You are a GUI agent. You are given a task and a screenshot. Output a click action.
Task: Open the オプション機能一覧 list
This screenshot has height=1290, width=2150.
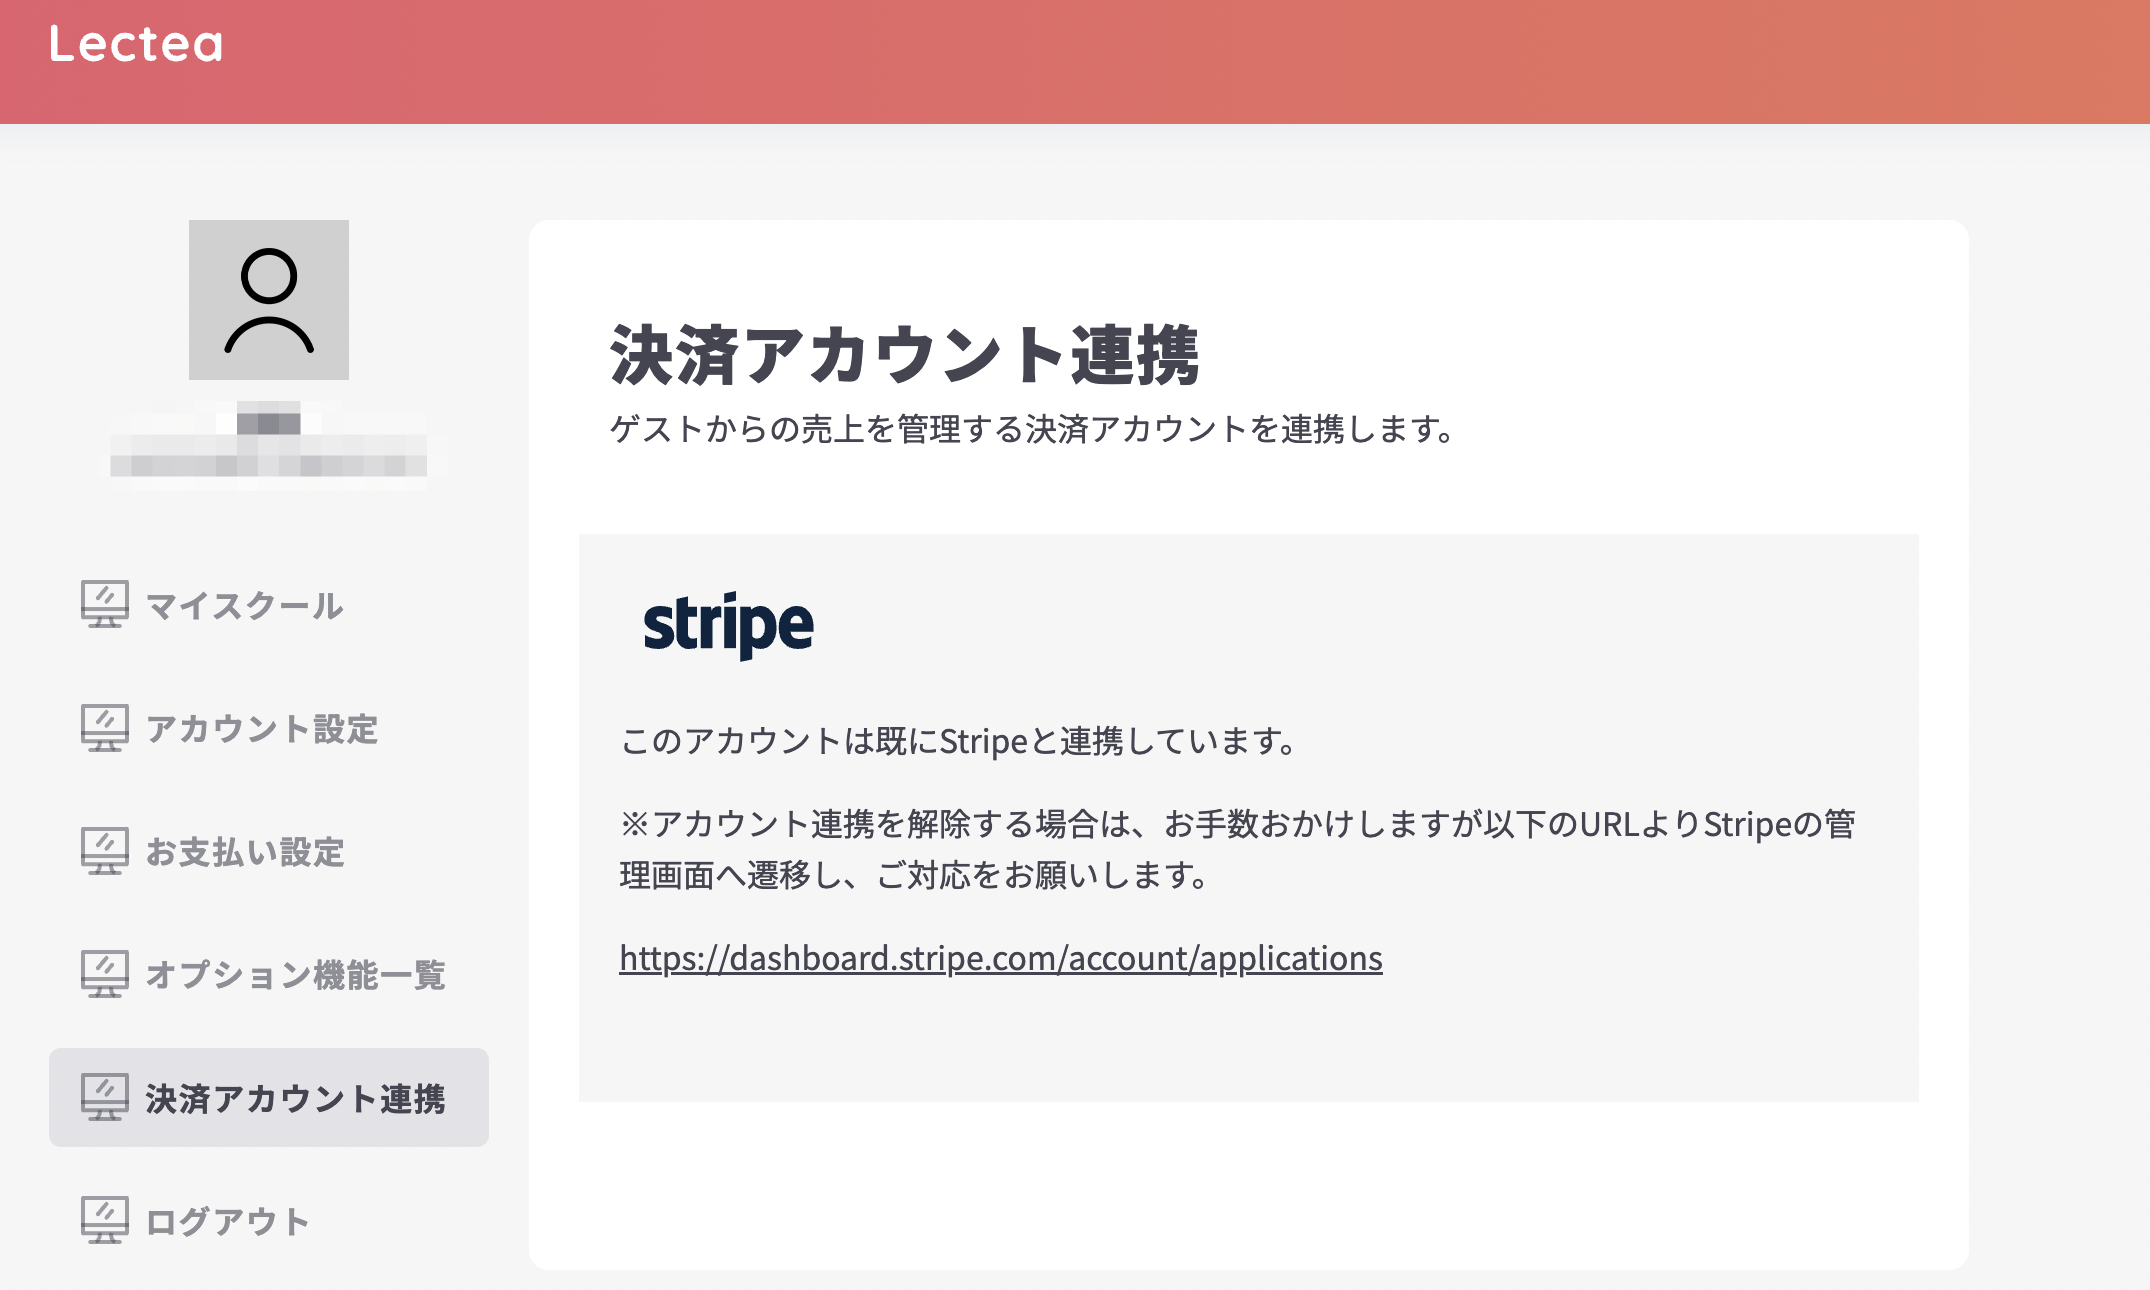tap(296, 976)
